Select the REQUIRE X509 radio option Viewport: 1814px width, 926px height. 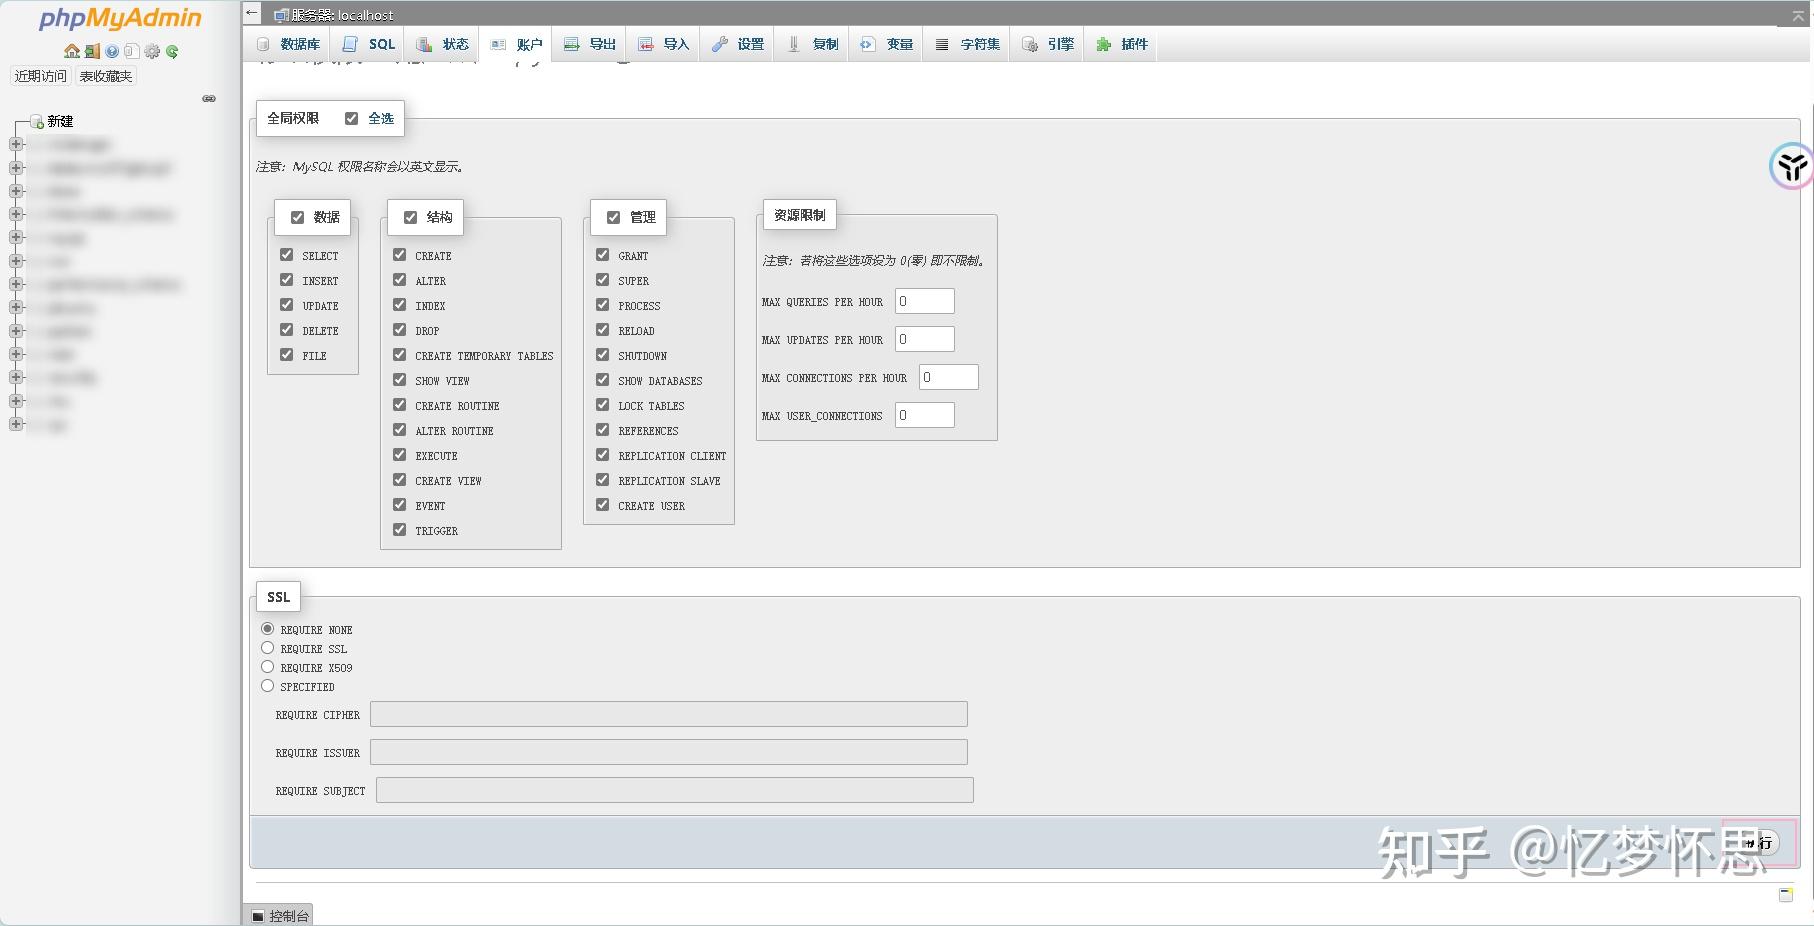pyautogui.click(x=267, y=667)
